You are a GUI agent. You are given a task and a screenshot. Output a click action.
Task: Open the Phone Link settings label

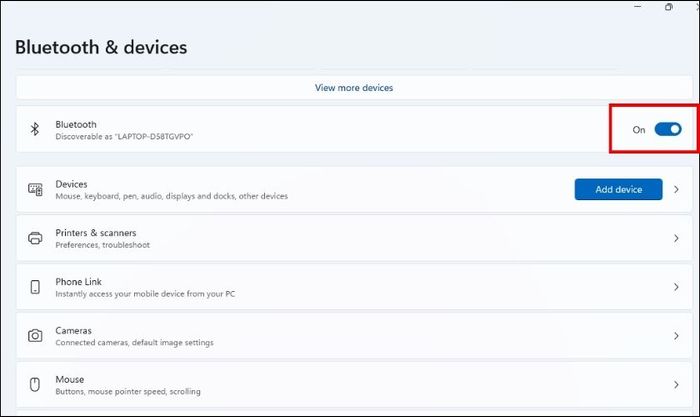[78, 282]
